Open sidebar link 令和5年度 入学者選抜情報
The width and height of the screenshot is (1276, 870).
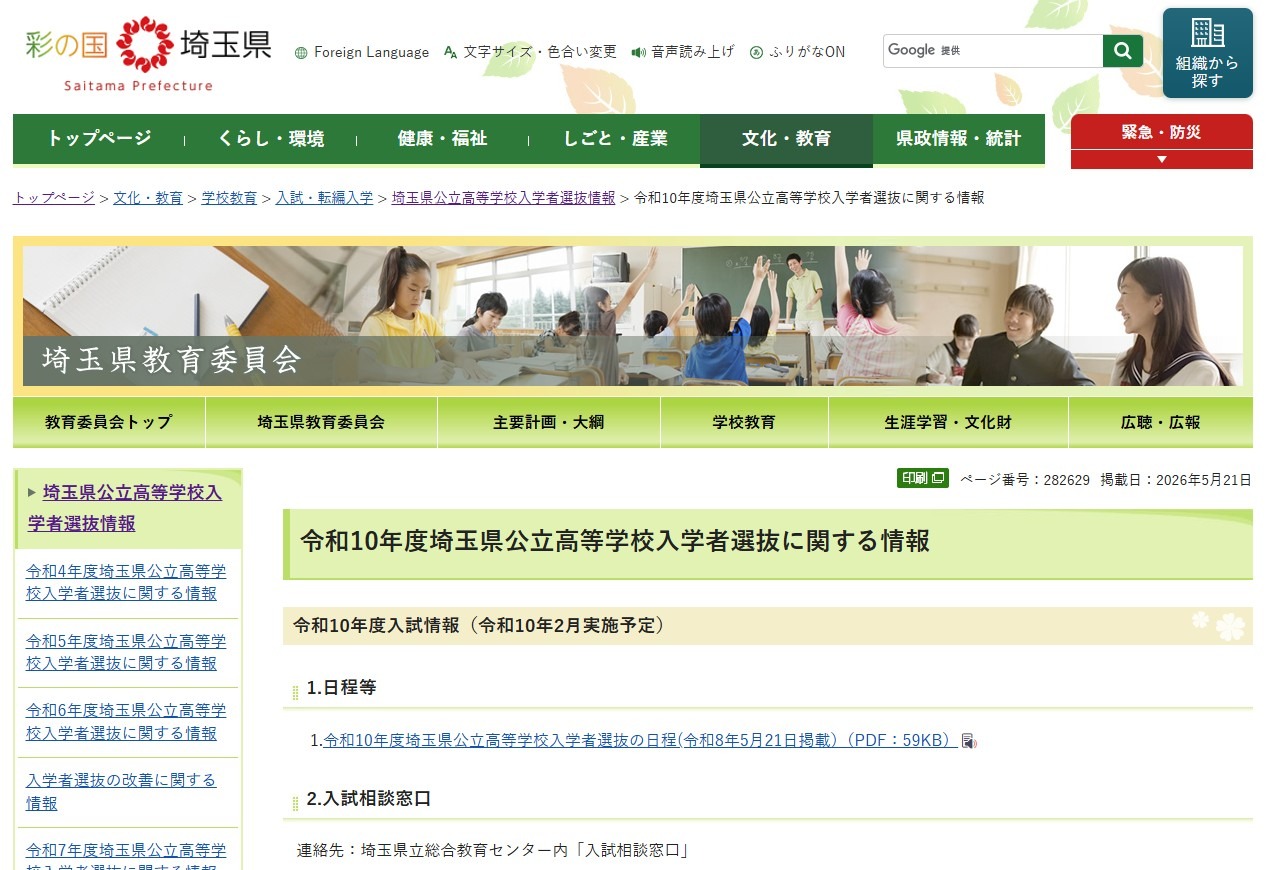coord(126,652)
